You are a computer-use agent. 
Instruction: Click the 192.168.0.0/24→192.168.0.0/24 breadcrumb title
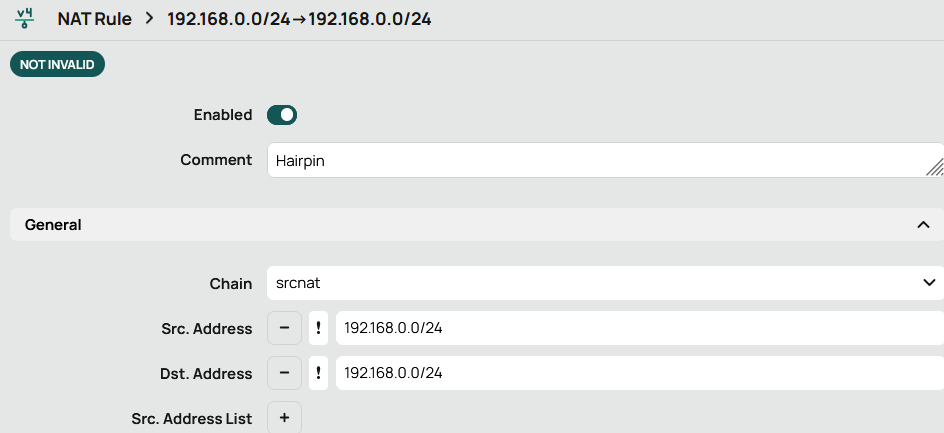point(299,19)
